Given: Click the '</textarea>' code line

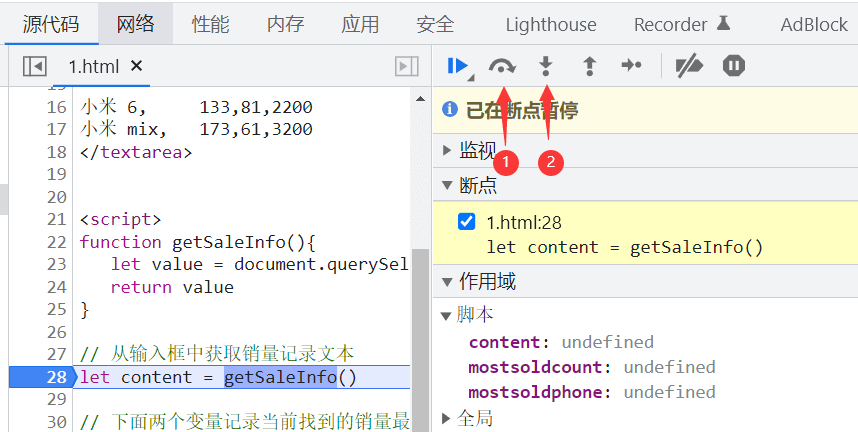Looking at the screenshot, I should tap(136, 152).
